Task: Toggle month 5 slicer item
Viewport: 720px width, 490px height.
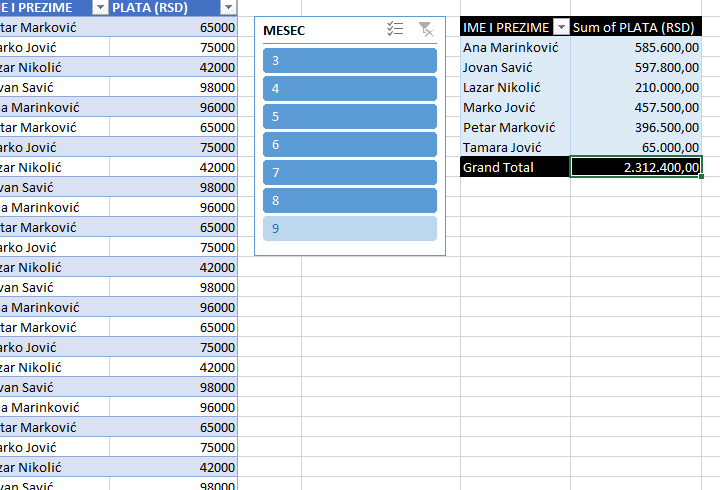Action: (x=350, y=117)
